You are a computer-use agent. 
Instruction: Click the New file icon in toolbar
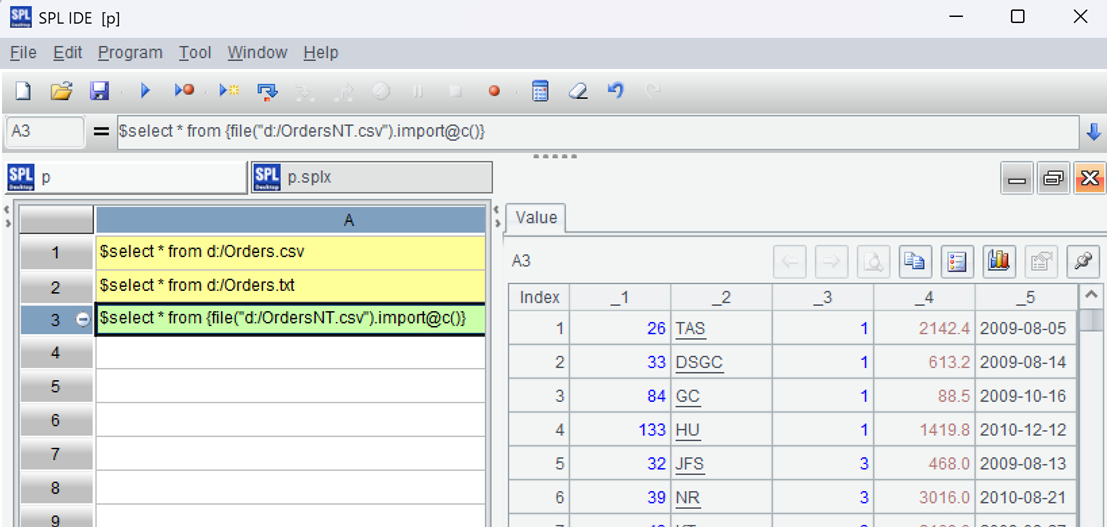[x=23, y=91]
